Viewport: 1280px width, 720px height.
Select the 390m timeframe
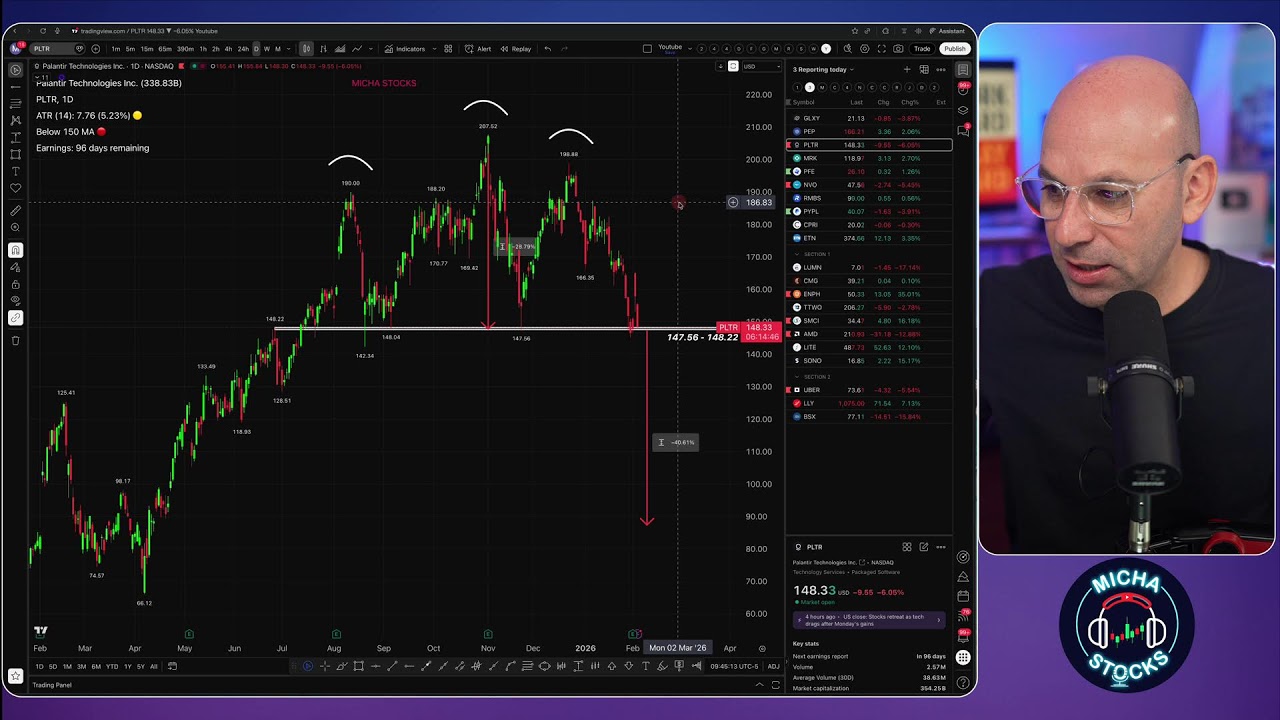pos(184,49)
